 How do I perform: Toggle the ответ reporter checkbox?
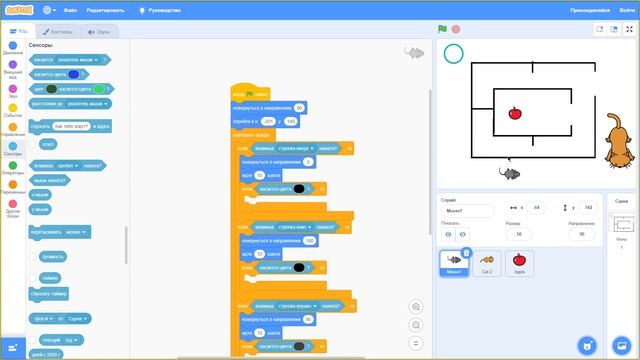[x=33, y=144]
